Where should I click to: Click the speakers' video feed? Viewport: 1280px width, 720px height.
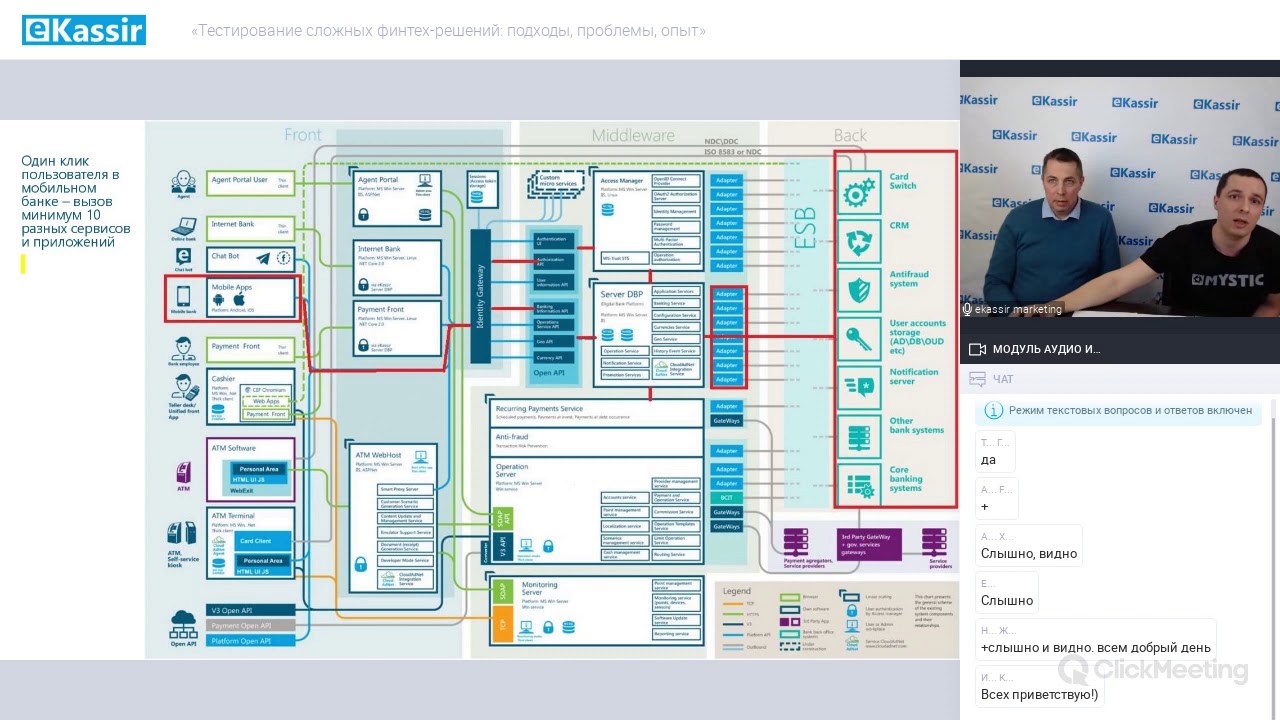1120,197
